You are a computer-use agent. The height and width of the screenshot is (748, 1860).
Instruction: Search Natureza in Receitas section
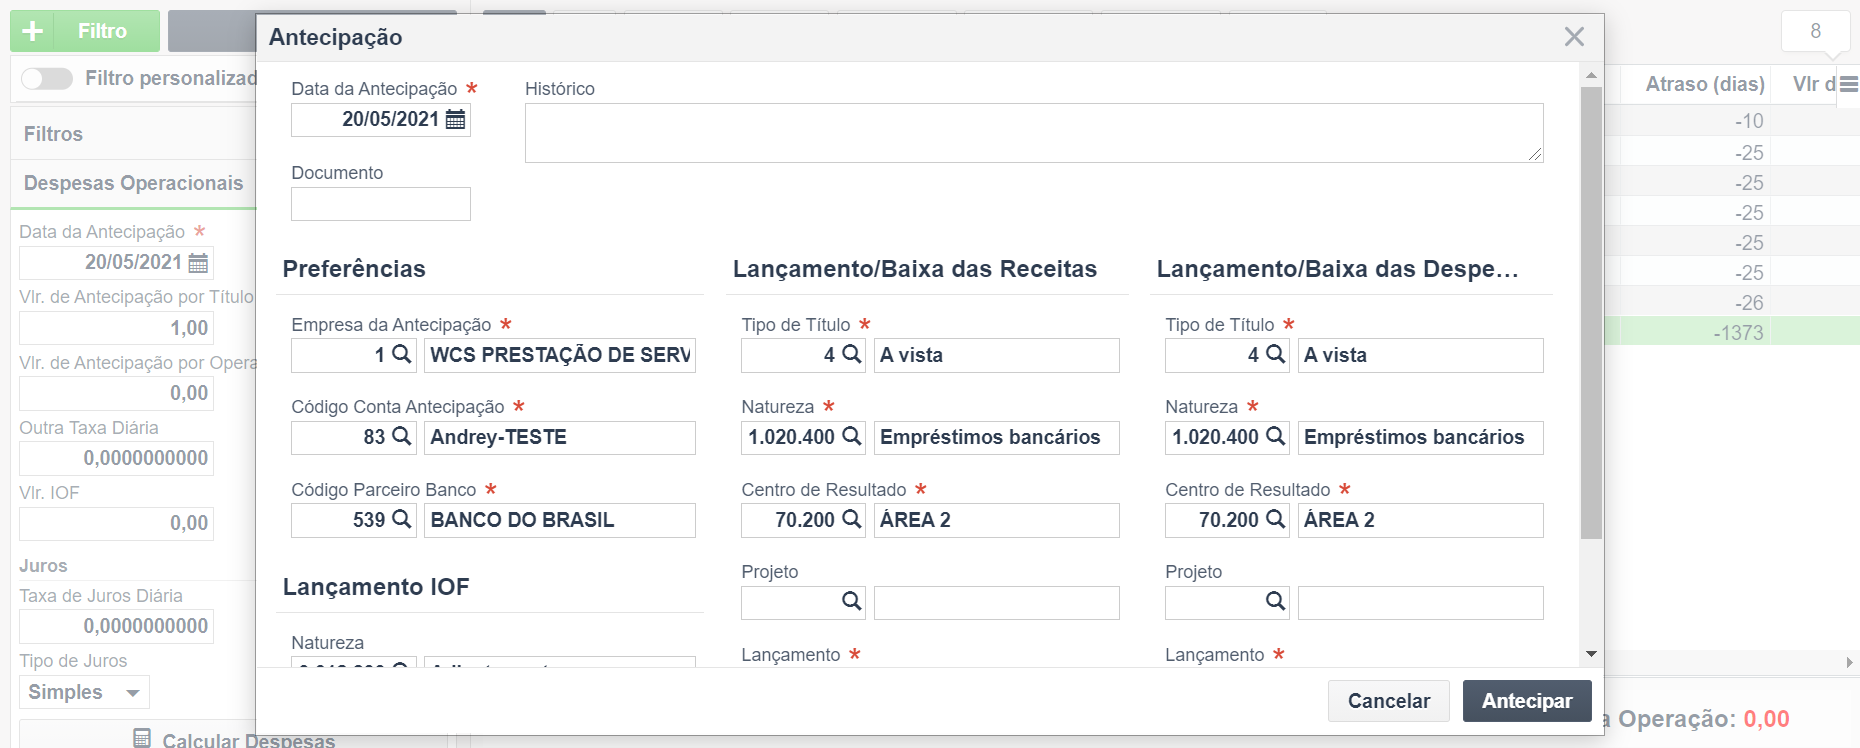coord(851,436)
